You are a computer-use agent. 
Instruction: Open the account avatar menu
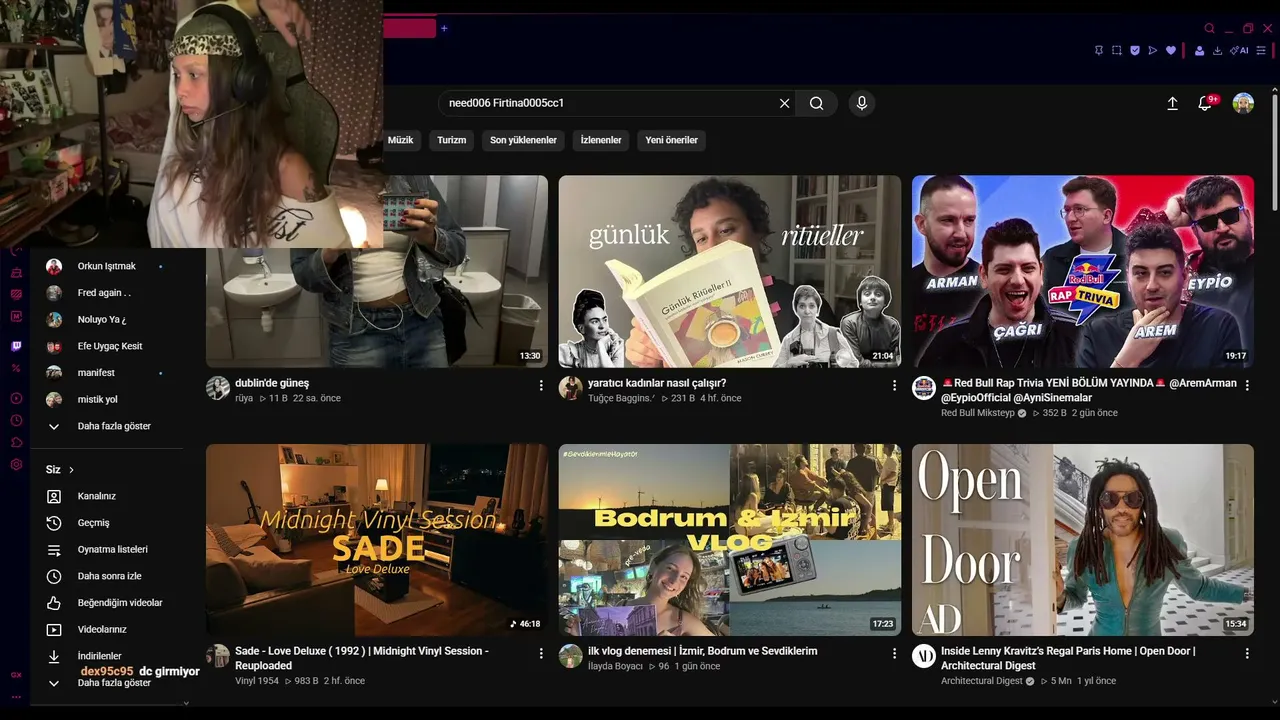click(1243, 103)
